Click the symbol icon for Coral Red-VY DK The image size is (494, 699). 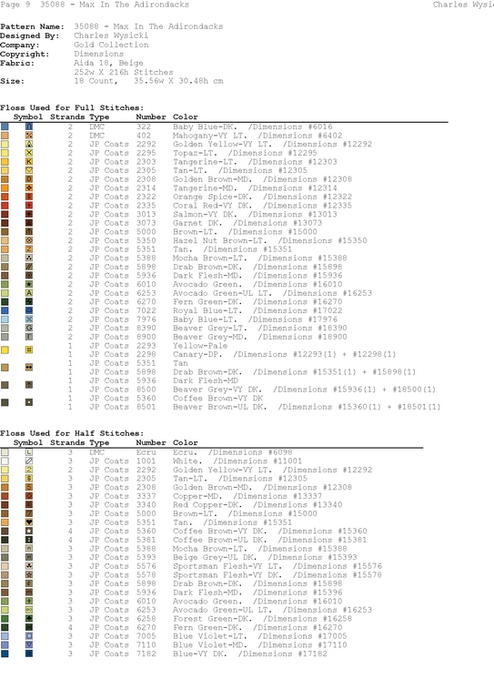pos(29,206)
